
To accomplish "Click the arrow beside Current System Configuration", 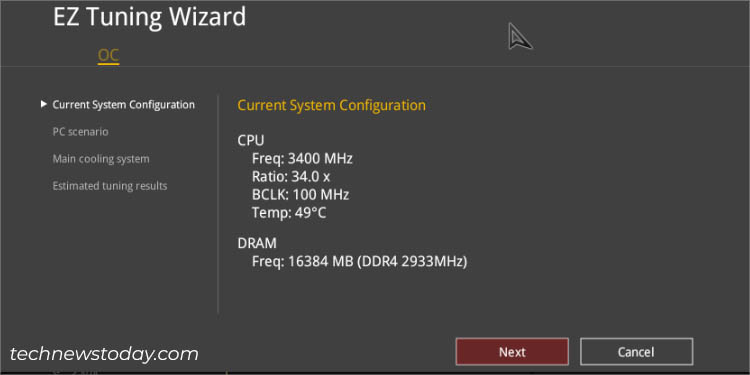I will 44,104.
